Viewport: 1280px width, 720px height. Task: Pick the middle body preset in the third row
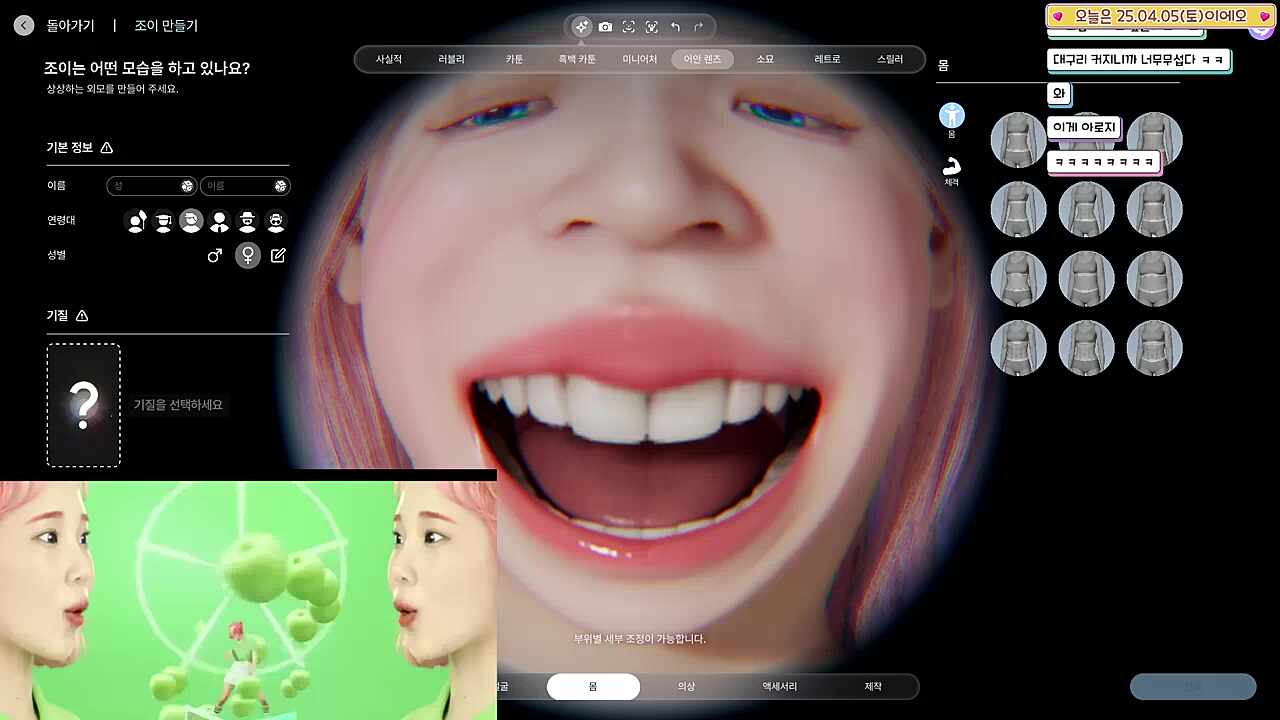pos(1086,278)
